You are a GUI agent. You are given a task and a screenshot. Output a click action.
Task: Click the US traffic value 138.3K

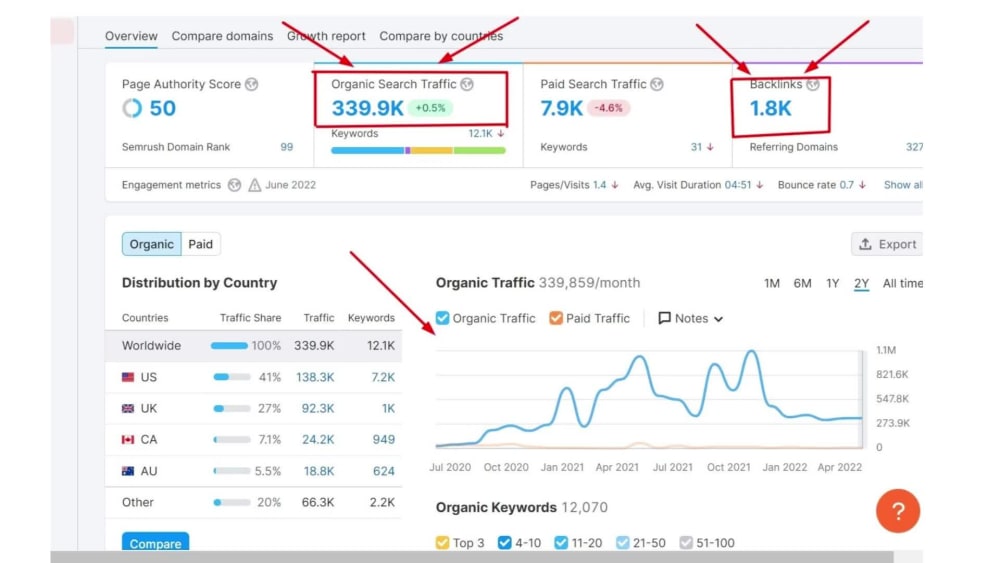click(315, 377)
